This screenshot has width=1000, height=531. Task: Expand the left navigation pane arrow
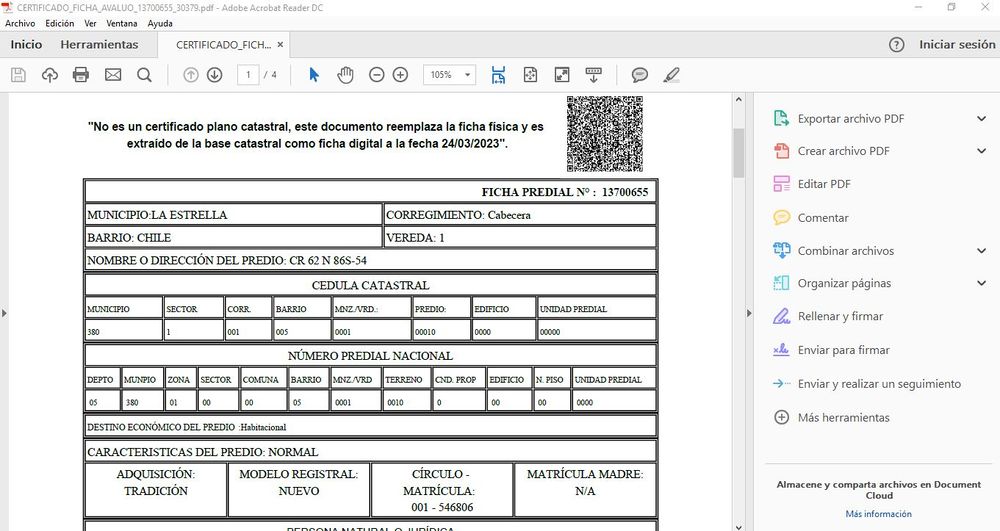point(4,313)
